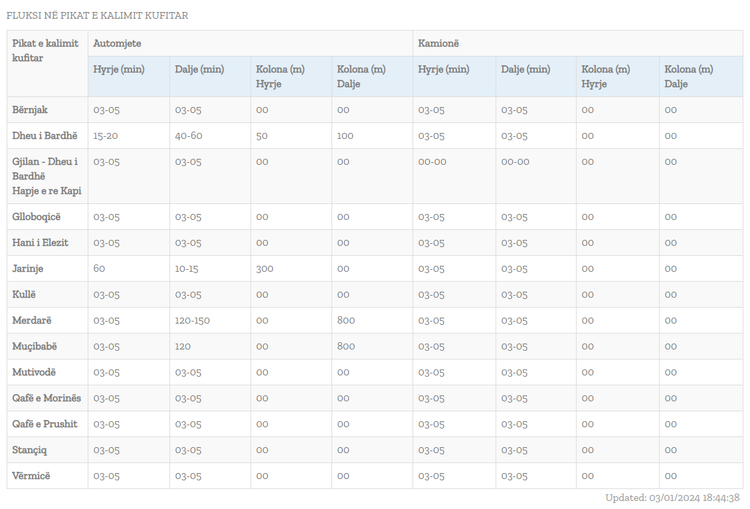Select the Merdarë row label
Screen dimensions: 750x509
32,320
